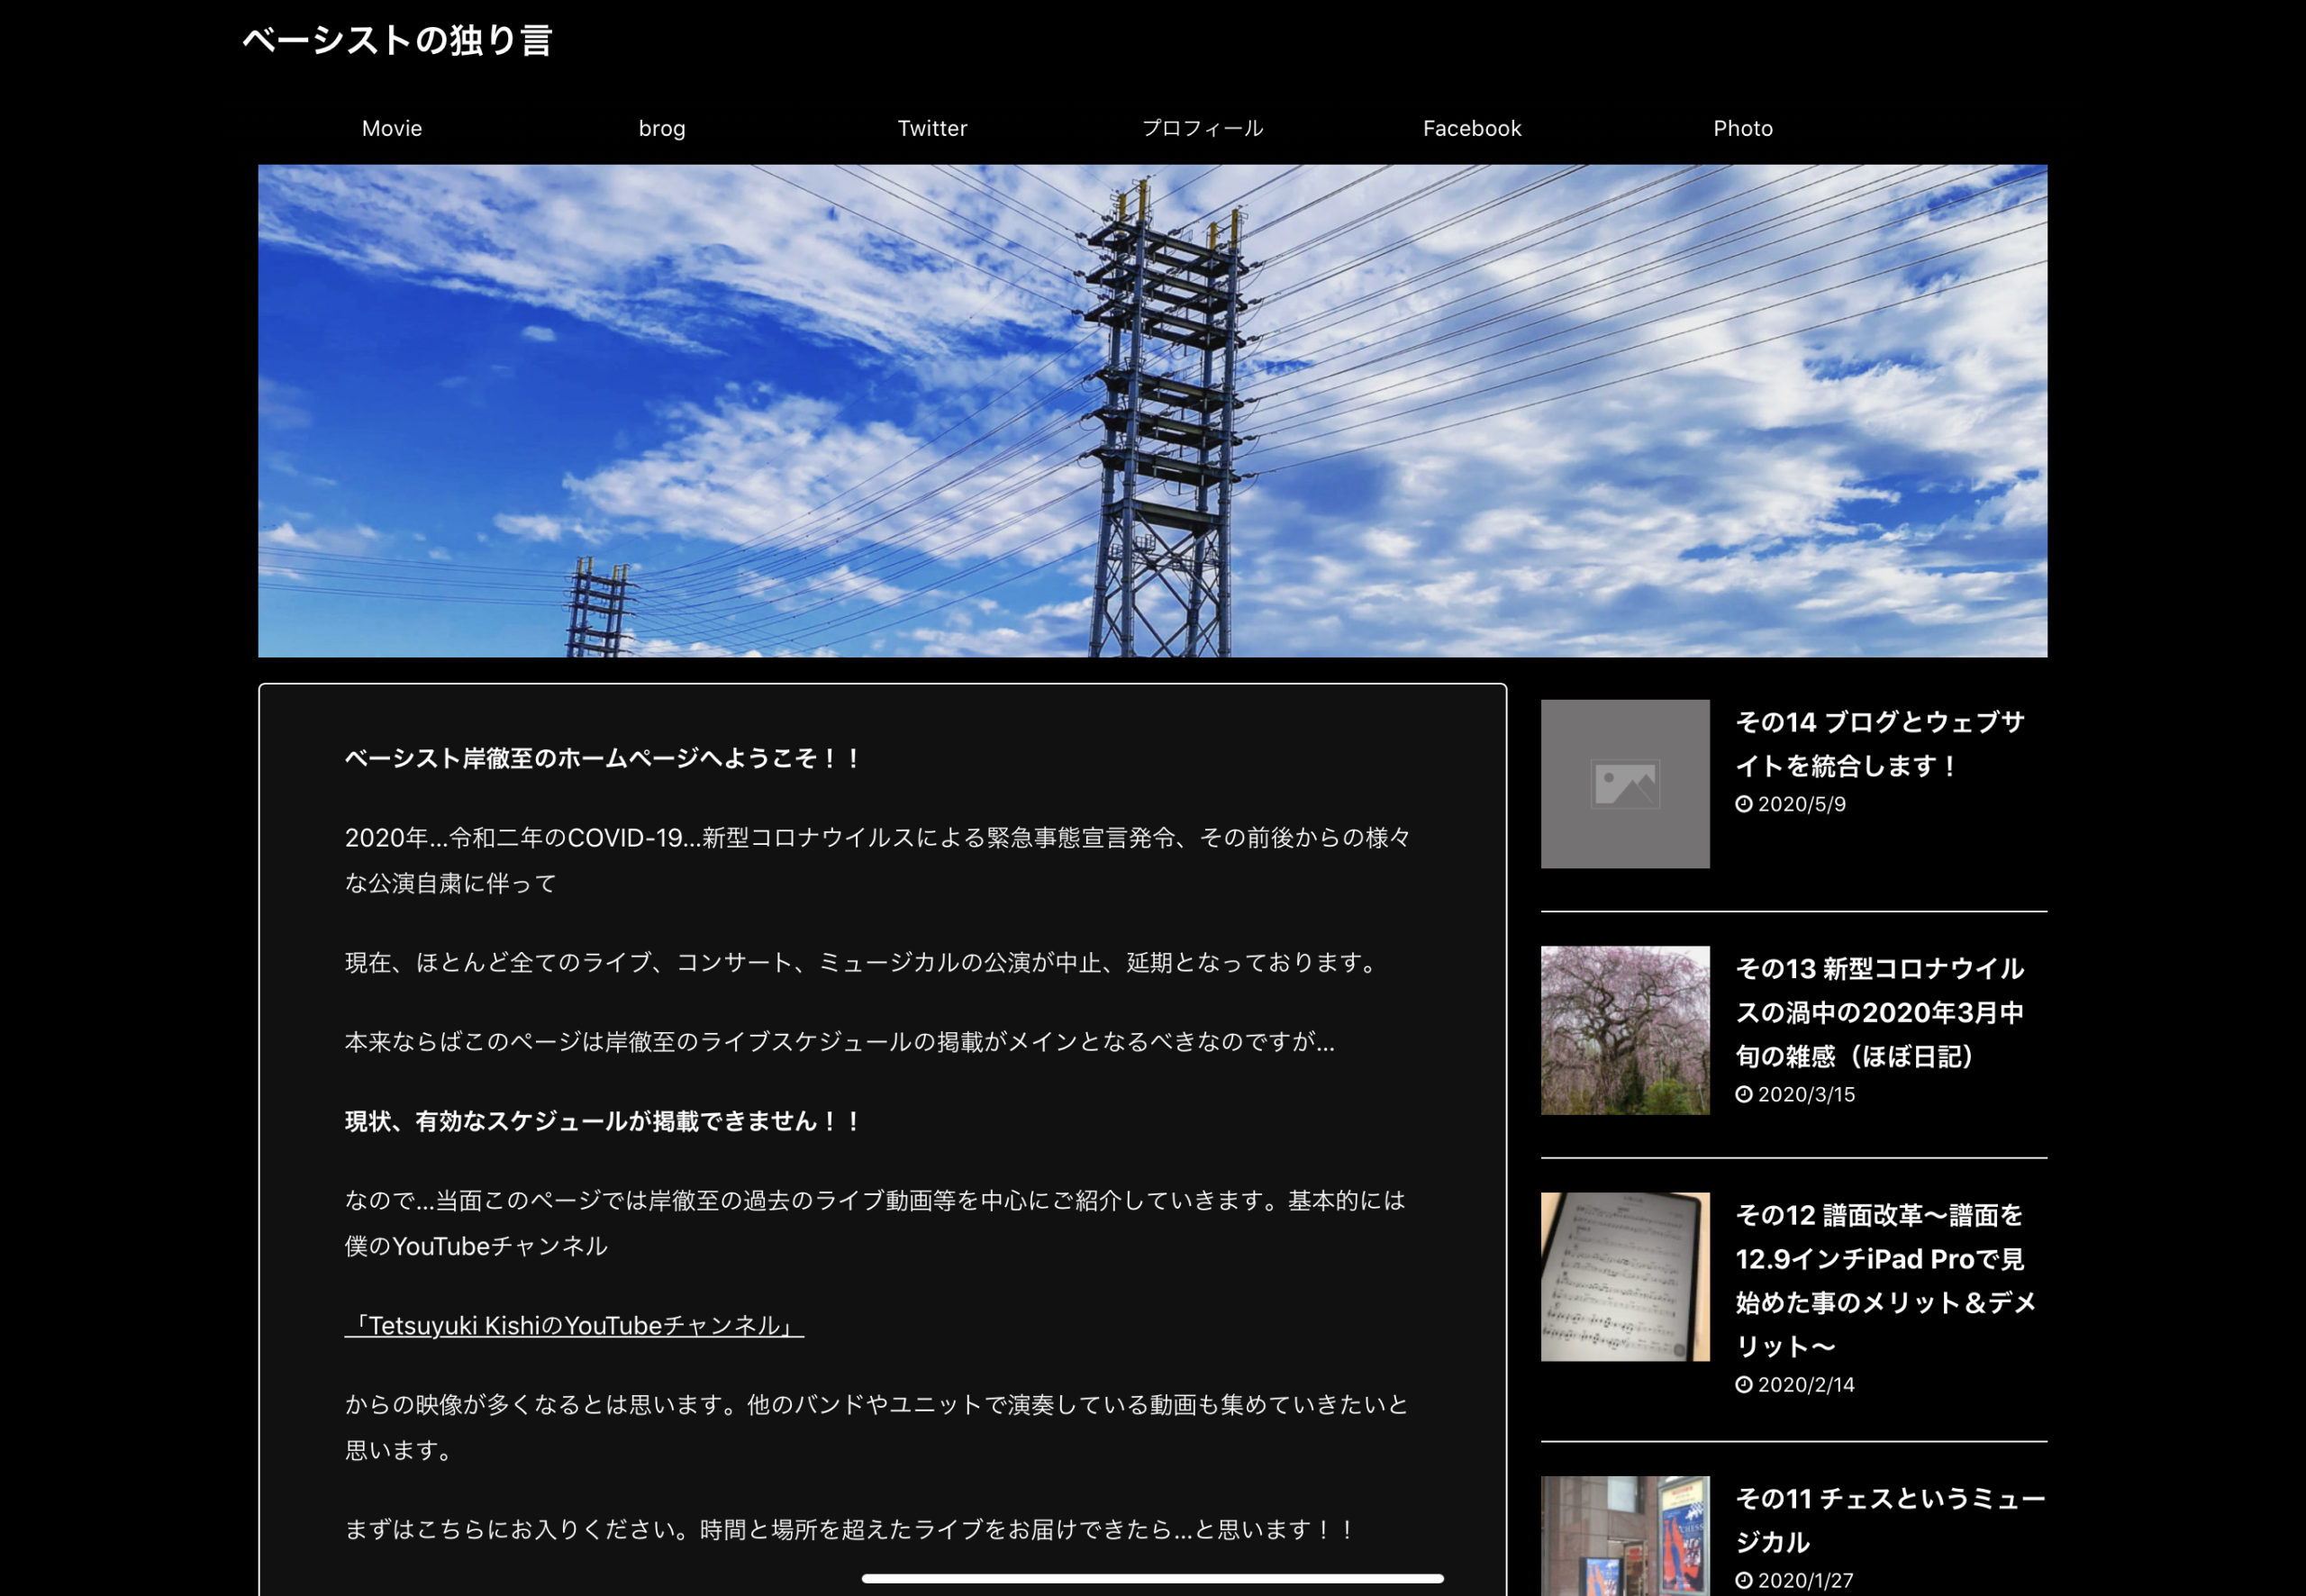This screenshot has width=2306, height=1596.
Task: Click the clock icon beside 2020/1/27
Action: tap(1744, 1580)
